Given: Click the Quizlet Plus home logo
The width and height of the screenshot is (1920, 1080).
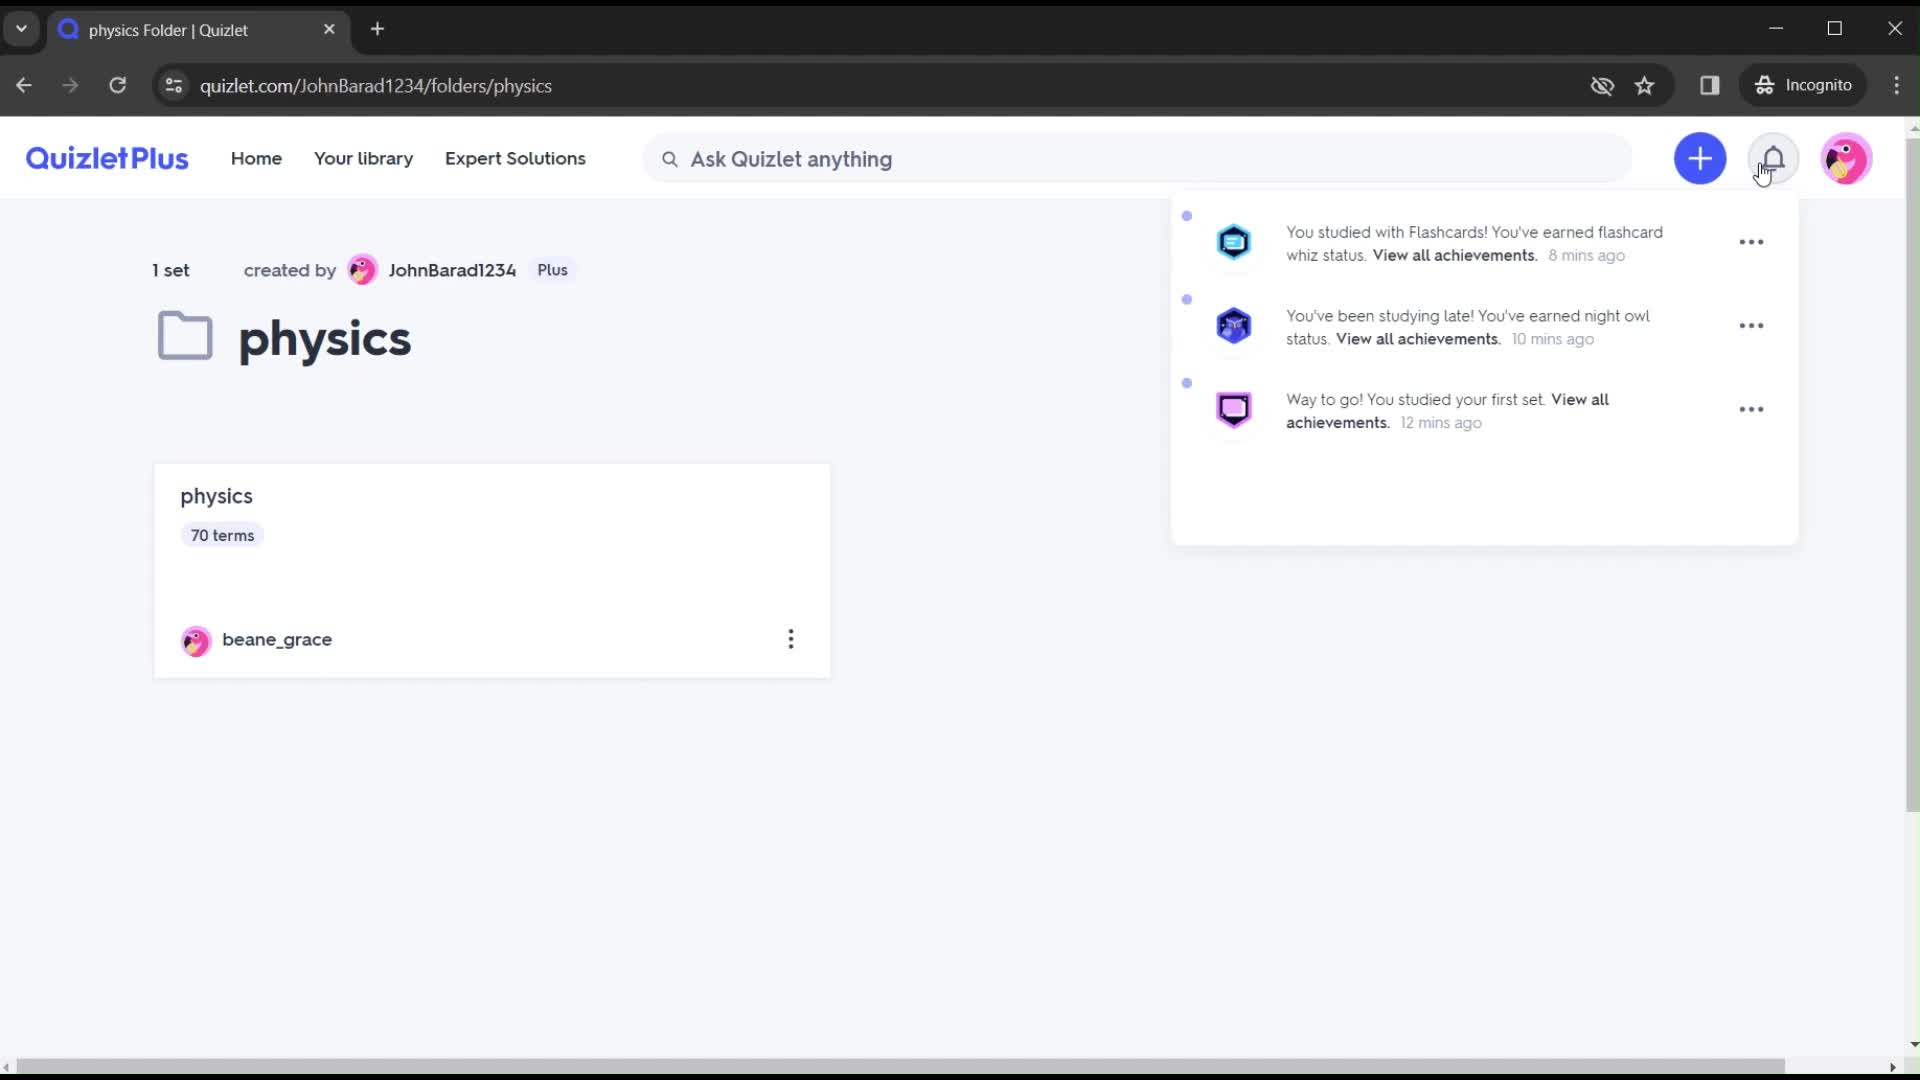Looking at the screenshot, I should click(x=105, y=158).
